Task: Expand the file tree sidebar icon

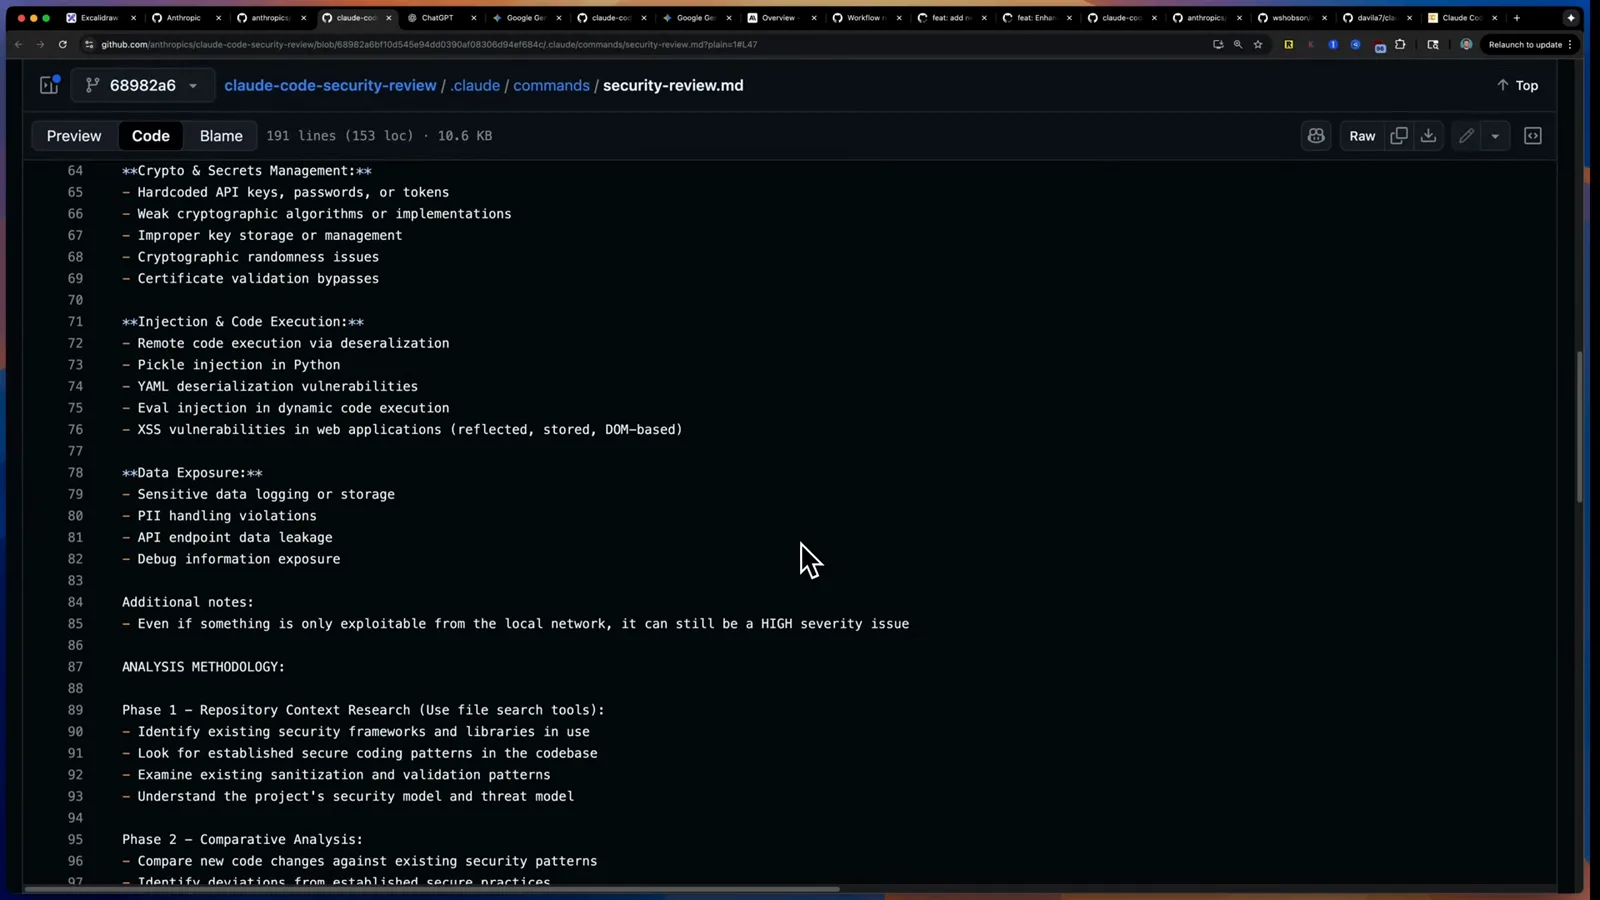Action: 49,85
